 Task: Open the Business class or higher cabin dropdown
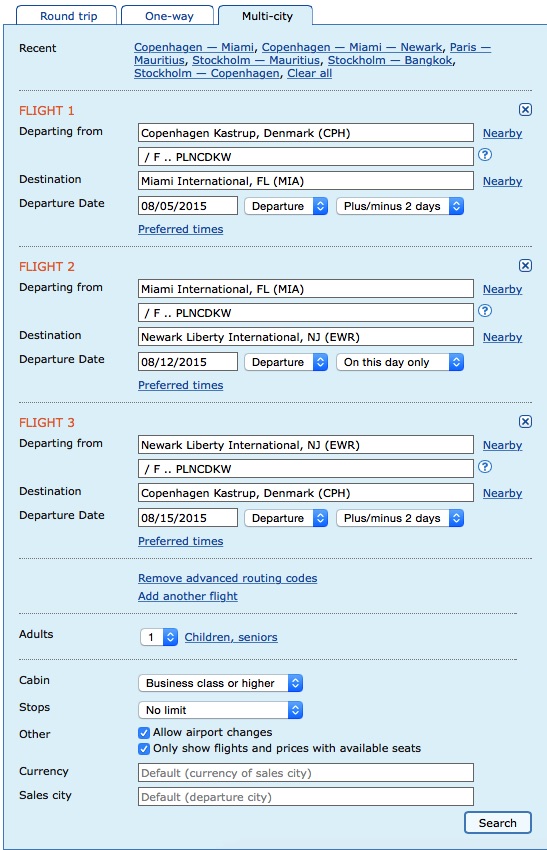[221, 683]
